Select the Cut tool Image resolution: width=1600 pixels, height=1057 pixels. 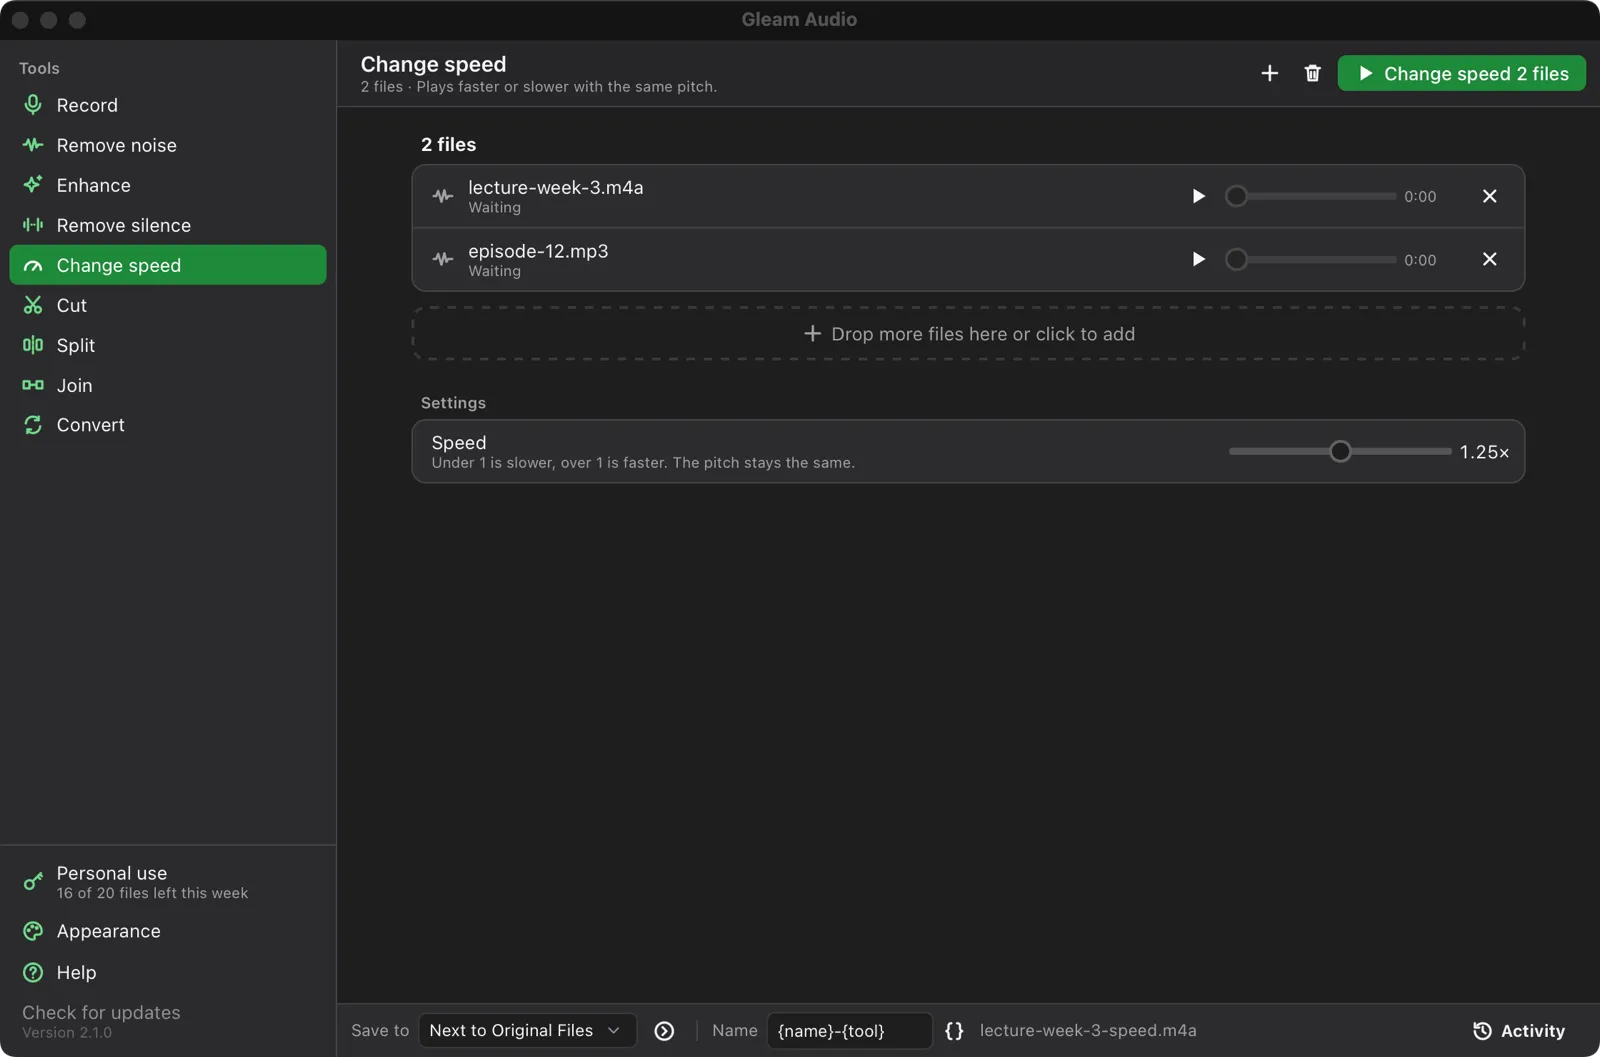(x=167, y=305)
